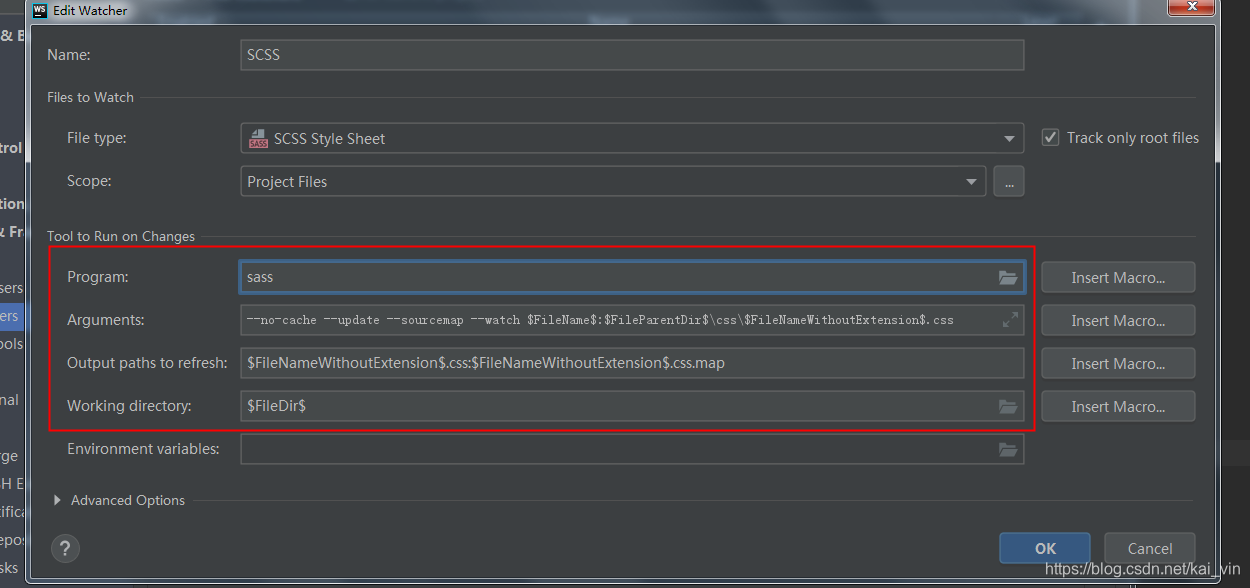Screen dimensions: 1250x588
Task: Click Insert Macro button for Working directory
Action: coord(1118,406)
